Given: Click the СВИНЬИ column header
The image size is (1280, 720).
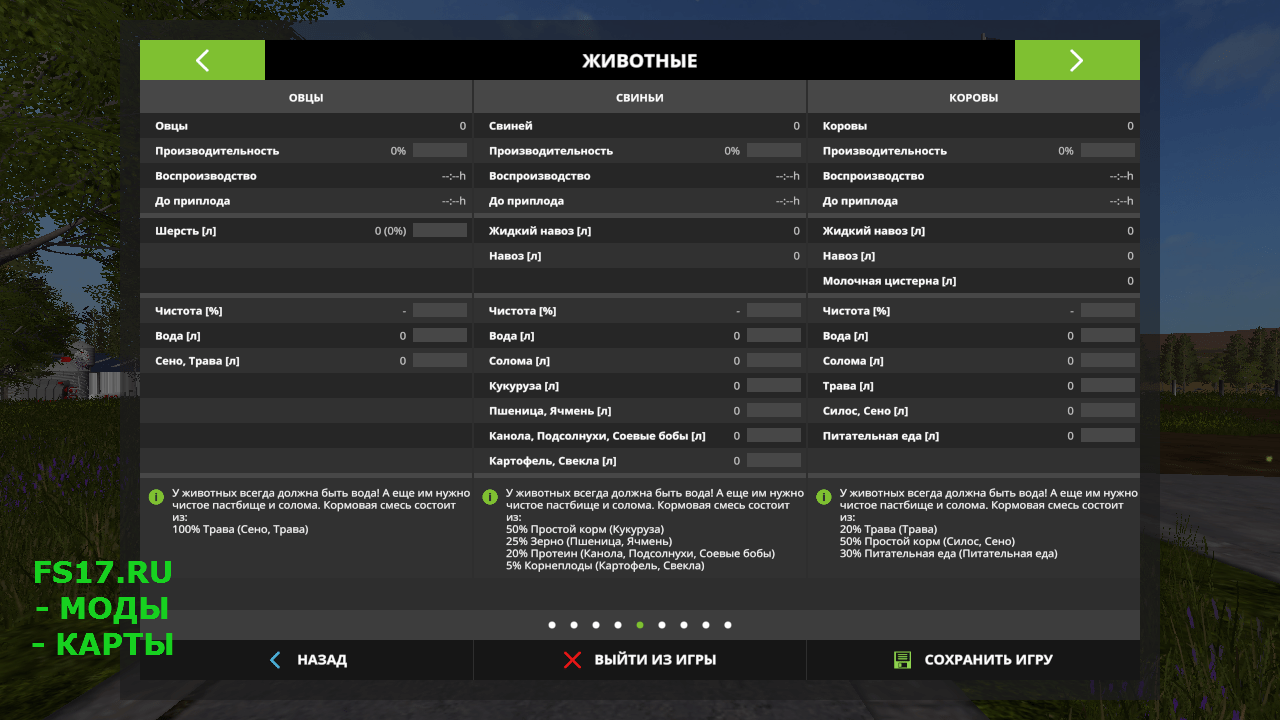Looking at the screenshot, I should [640, 97].
